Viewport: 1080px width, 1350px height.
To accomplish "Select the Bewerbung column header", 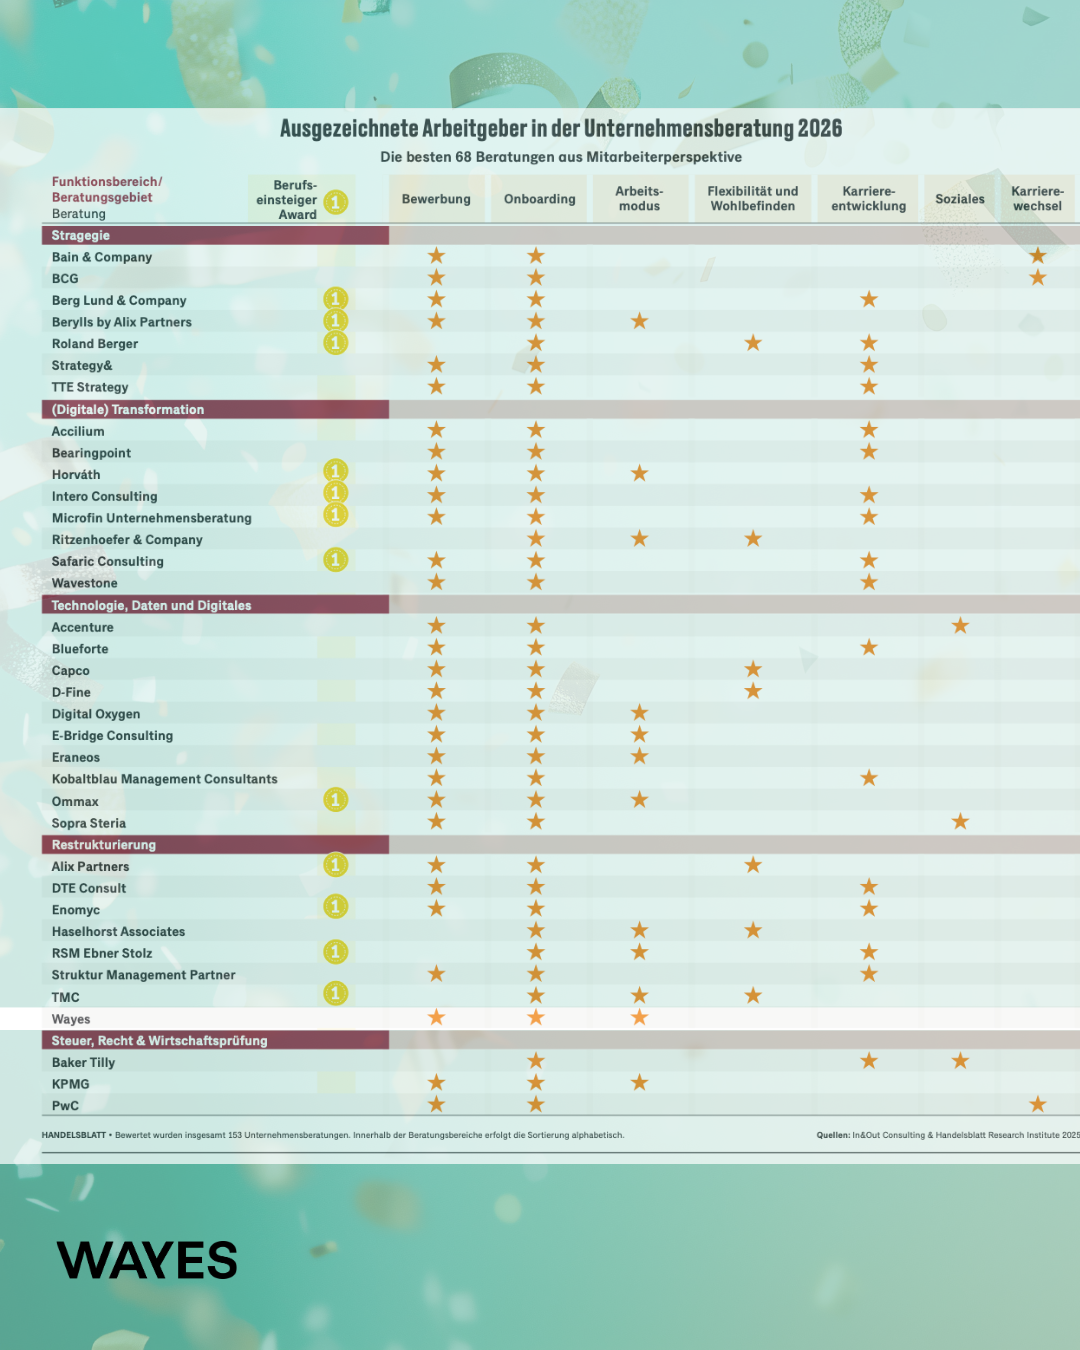I will pyautogui.click(x=436, y=199).
